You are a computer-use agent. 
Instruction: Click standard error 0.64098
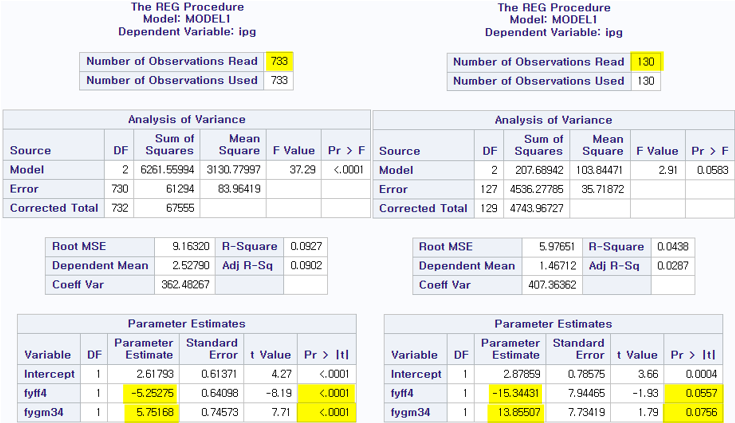coord(220,393)
